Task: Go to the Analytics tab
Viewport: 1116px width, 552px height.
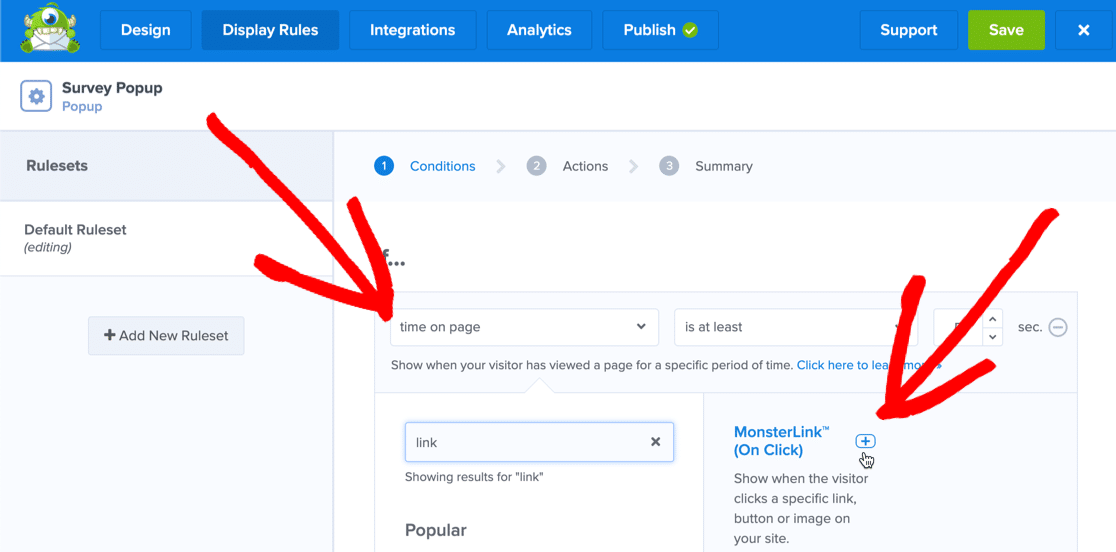Action: tap(539, 30)
